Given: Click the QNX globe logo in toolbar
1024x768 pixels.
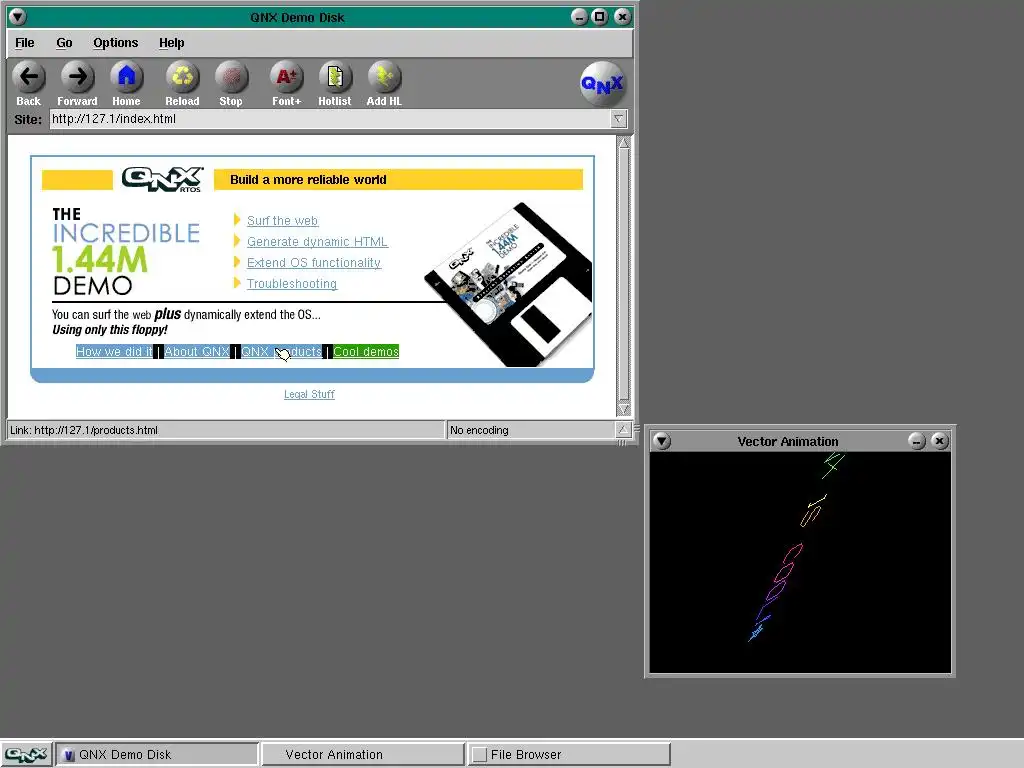Looking at the screenshot, I should coord(602,84).
